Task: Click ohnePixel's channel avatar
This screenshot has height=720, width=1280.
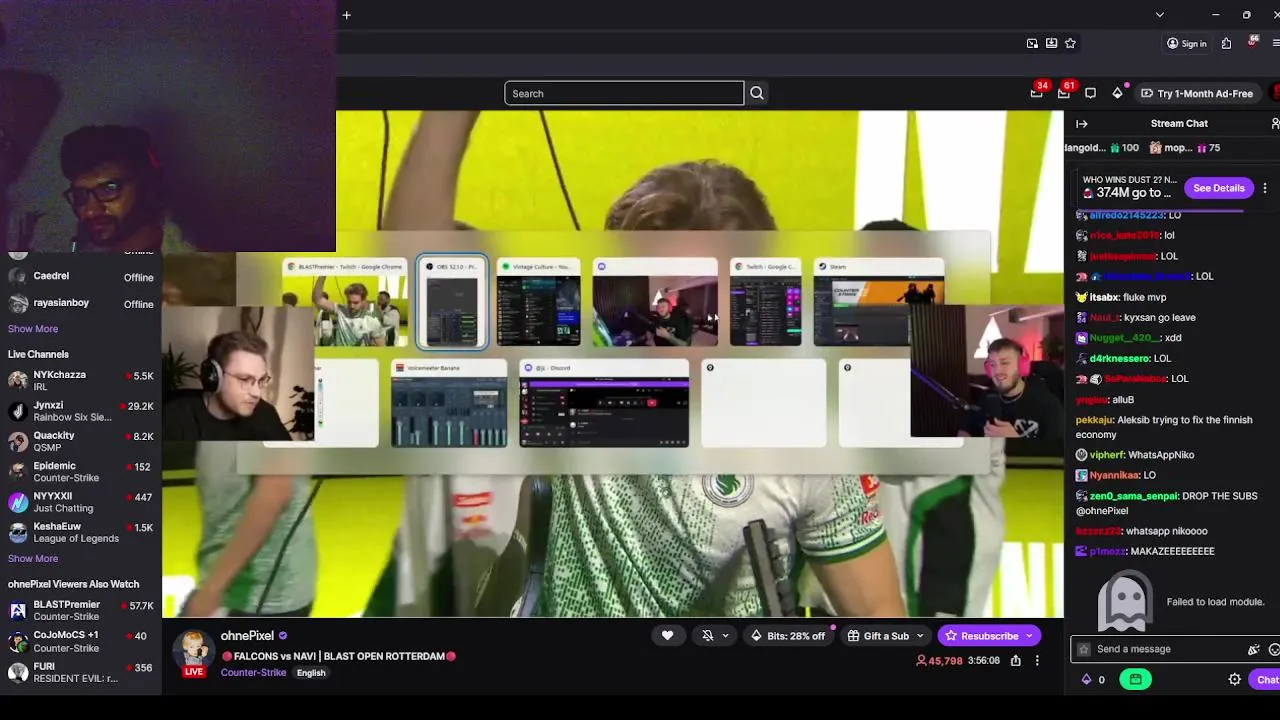Action: [x=194, y=649]
